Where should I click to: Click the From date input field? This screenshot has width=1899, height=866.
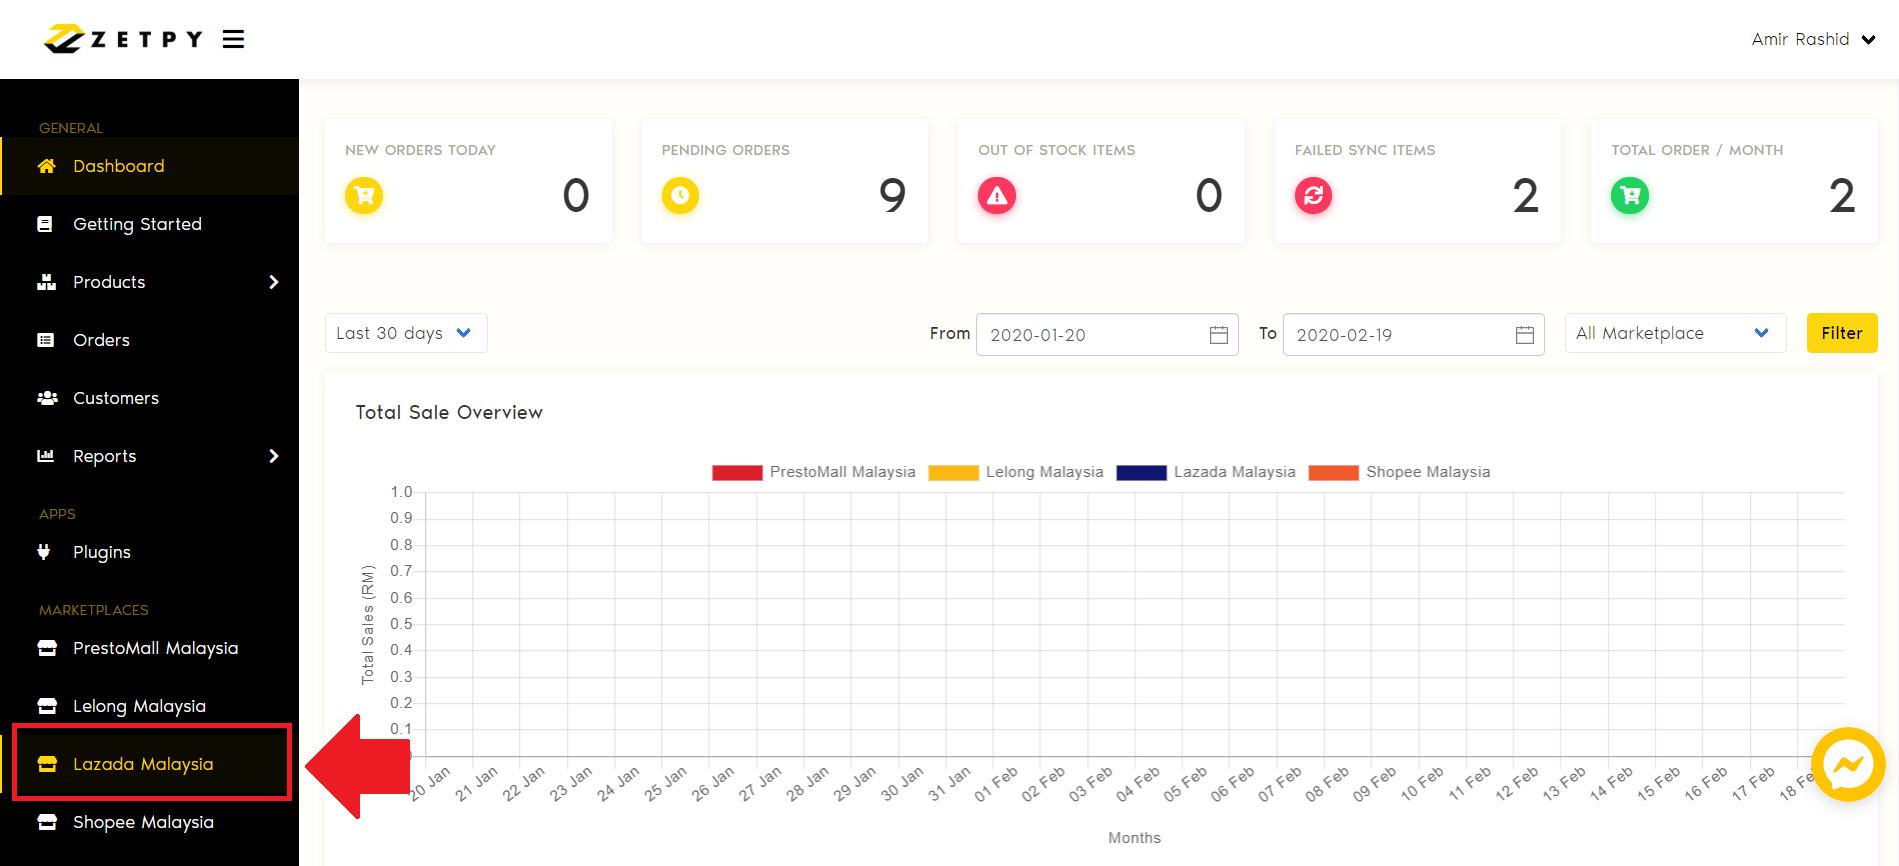pos(1107,335)
